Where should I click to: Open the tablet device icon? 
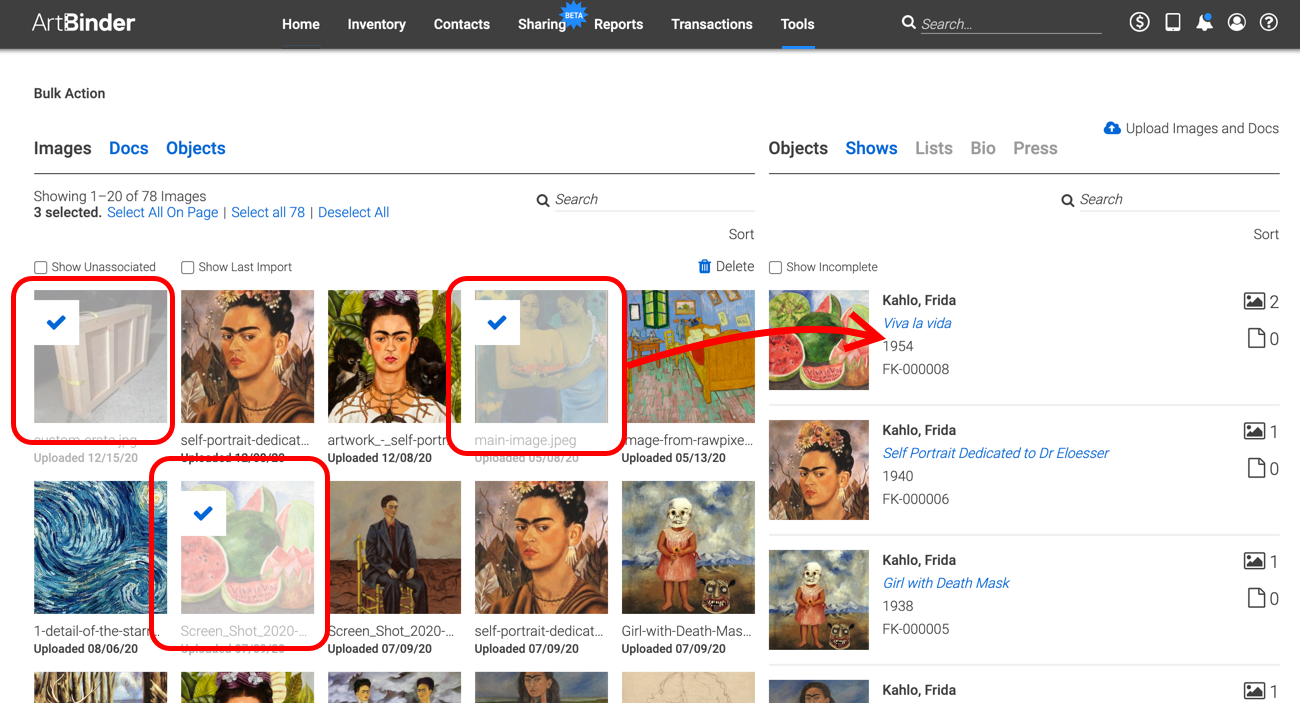pyautogui.click(x=1173, y=22)
